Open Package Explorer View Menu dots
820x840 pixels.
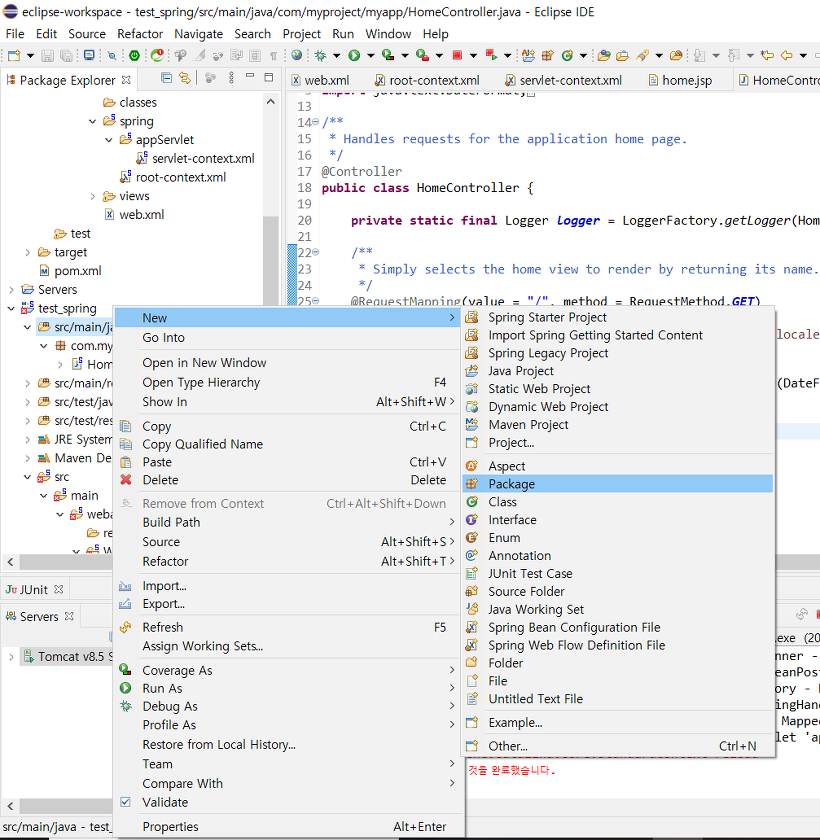tap(231, 78)
